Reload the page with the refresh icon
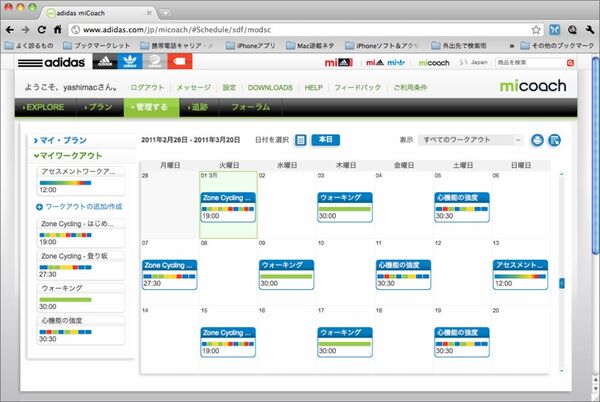Viewport: 600px width, 402px height. [42, 30]
